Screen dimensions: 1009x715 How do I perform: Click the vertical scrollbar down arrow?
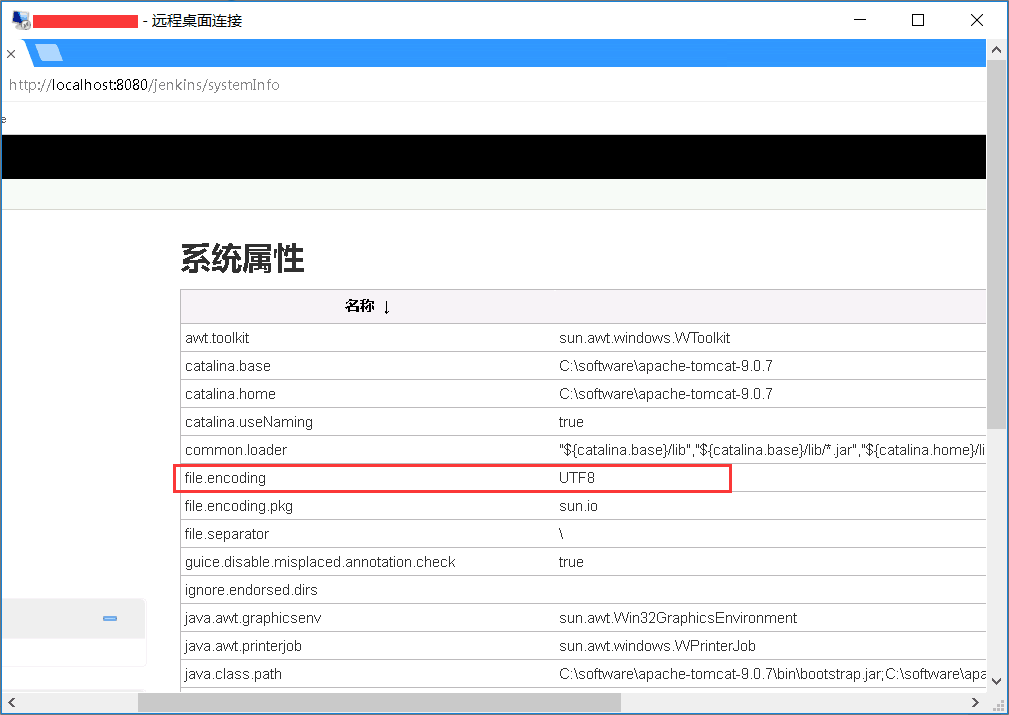tap(997, 680)
